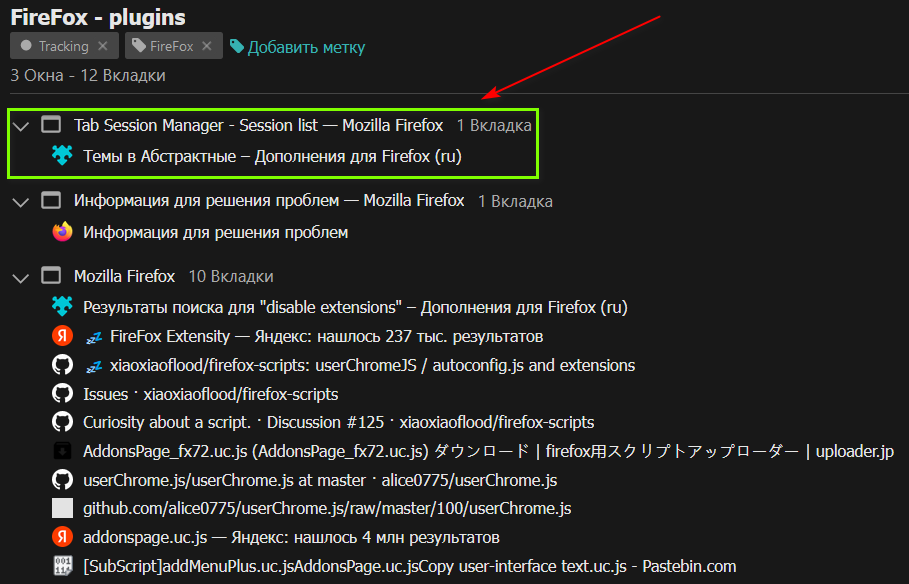Open github.com/alice0775/userChrome.js/raw/master/100 tab
This screenshot has width=909, height=584.
point(327,509)
